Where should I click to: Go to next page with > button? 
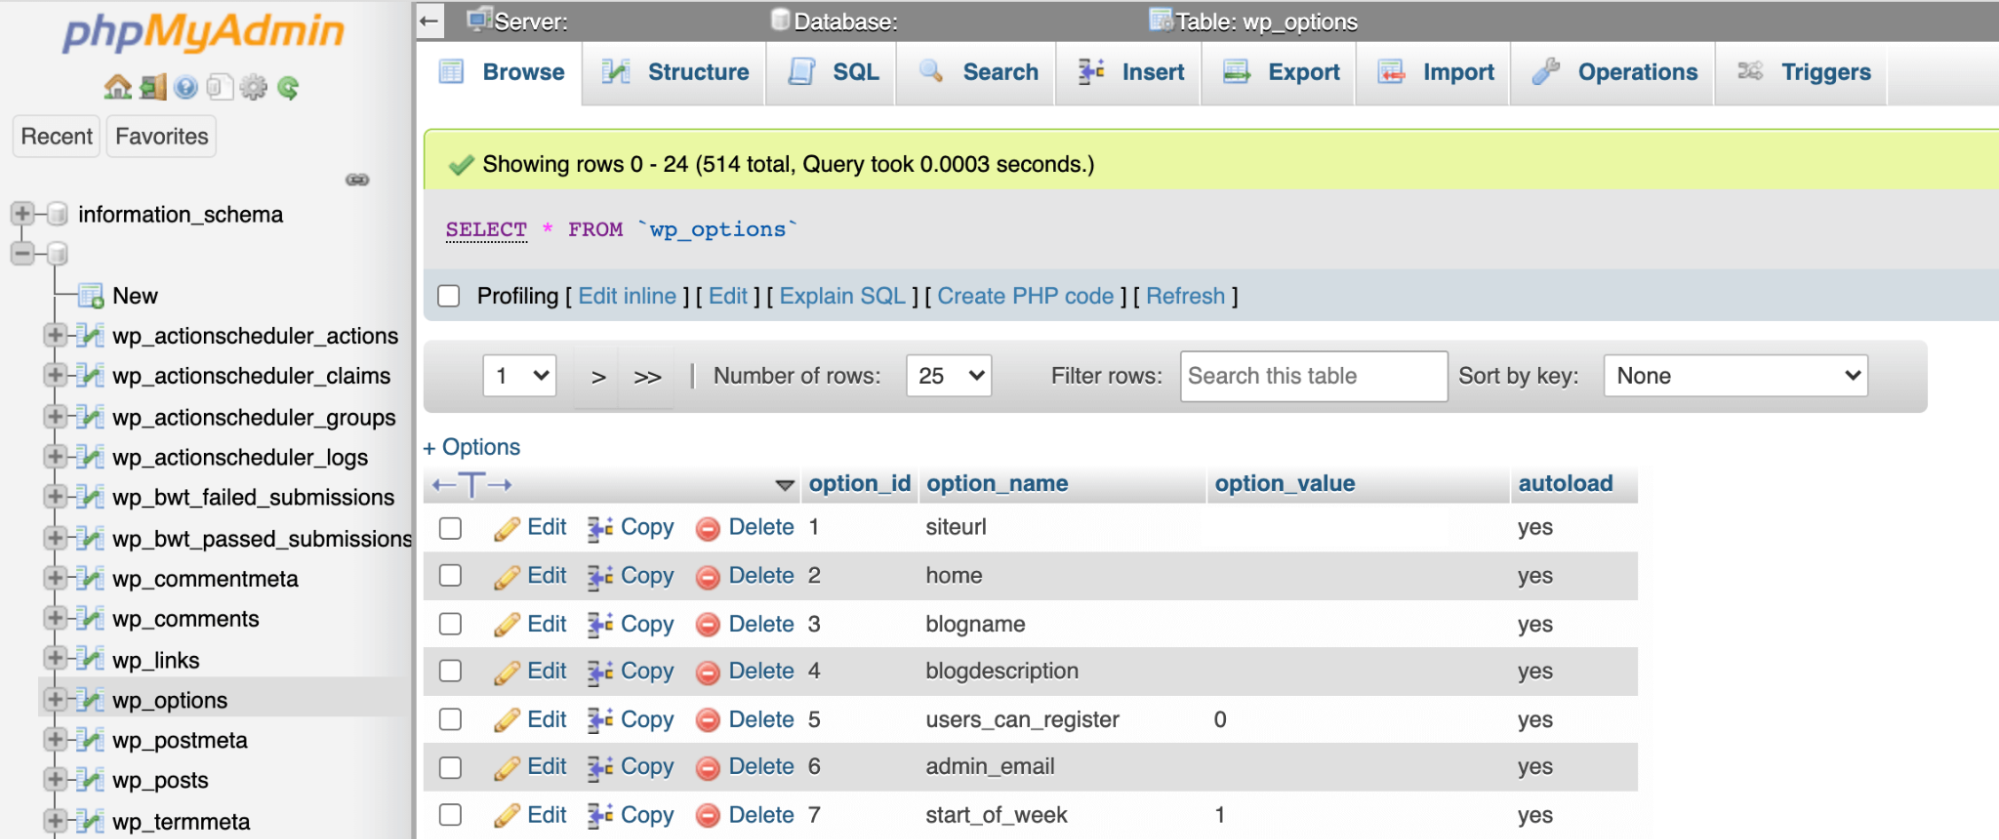(598, 377)
